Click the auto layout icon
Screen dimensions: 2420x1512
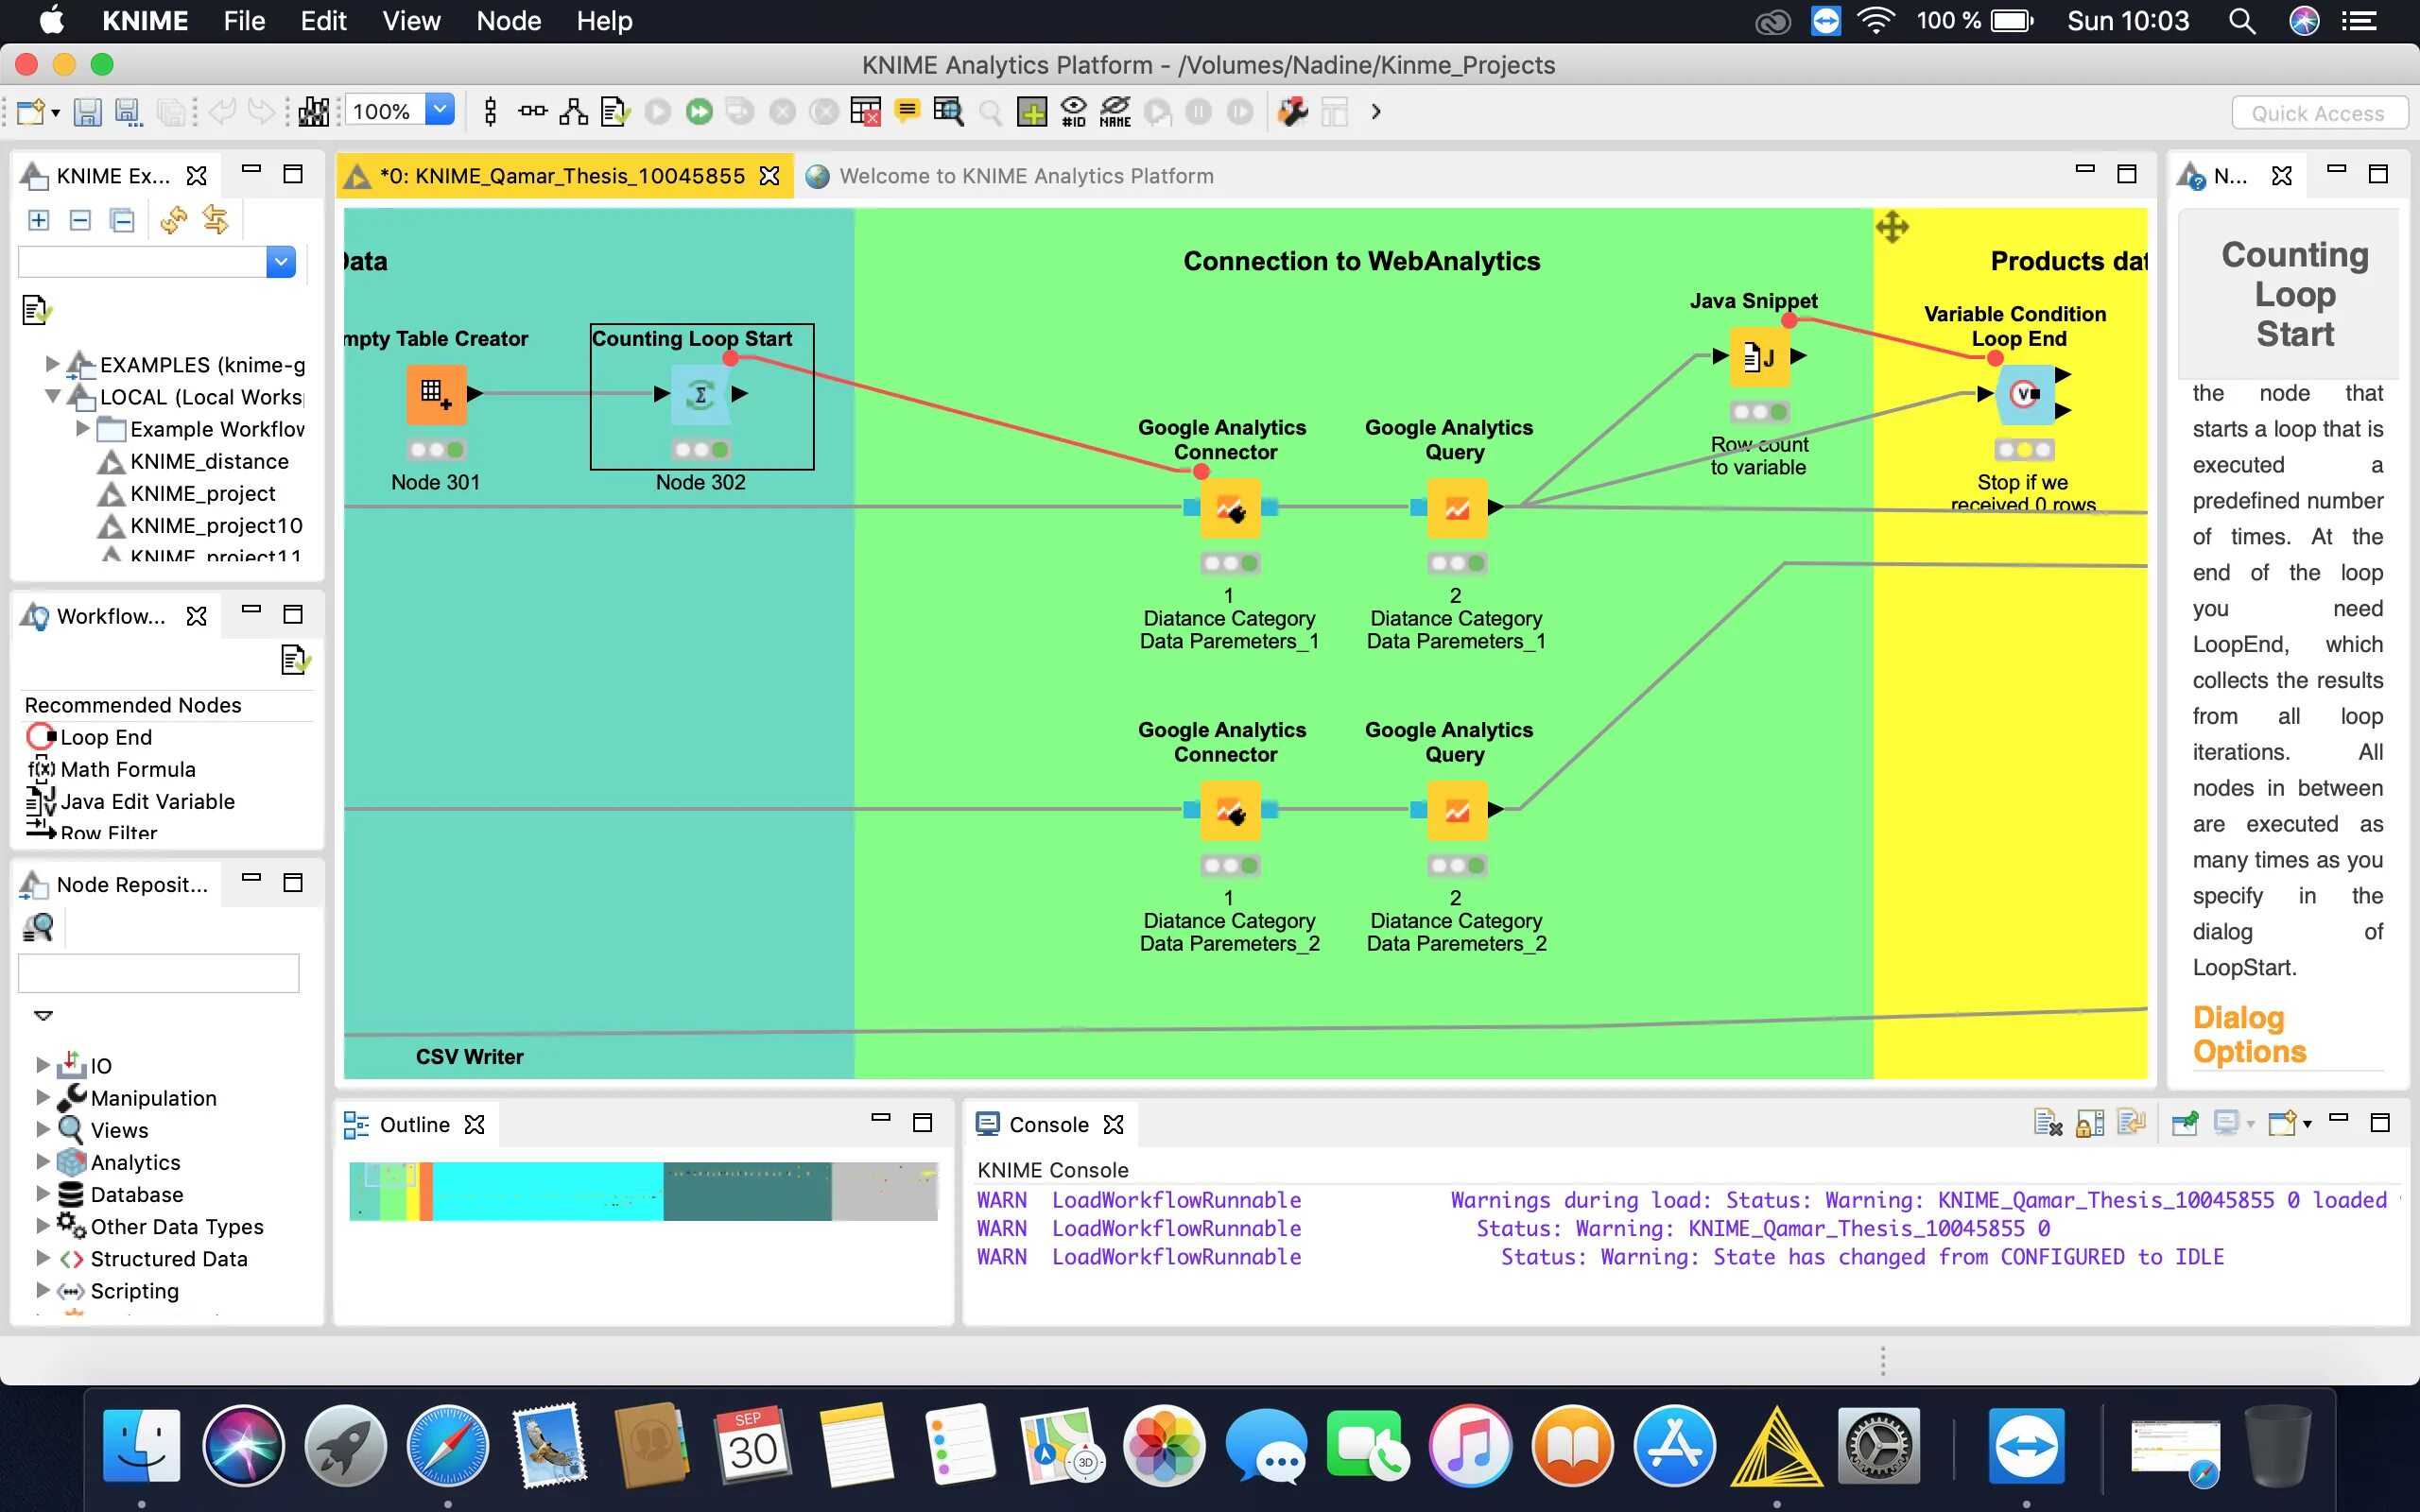click(573, 112)
